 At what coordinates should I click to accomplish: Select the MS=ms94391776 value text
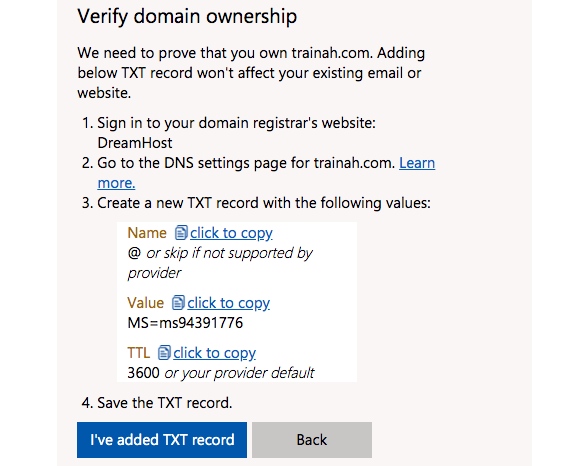tap(185, 323)
